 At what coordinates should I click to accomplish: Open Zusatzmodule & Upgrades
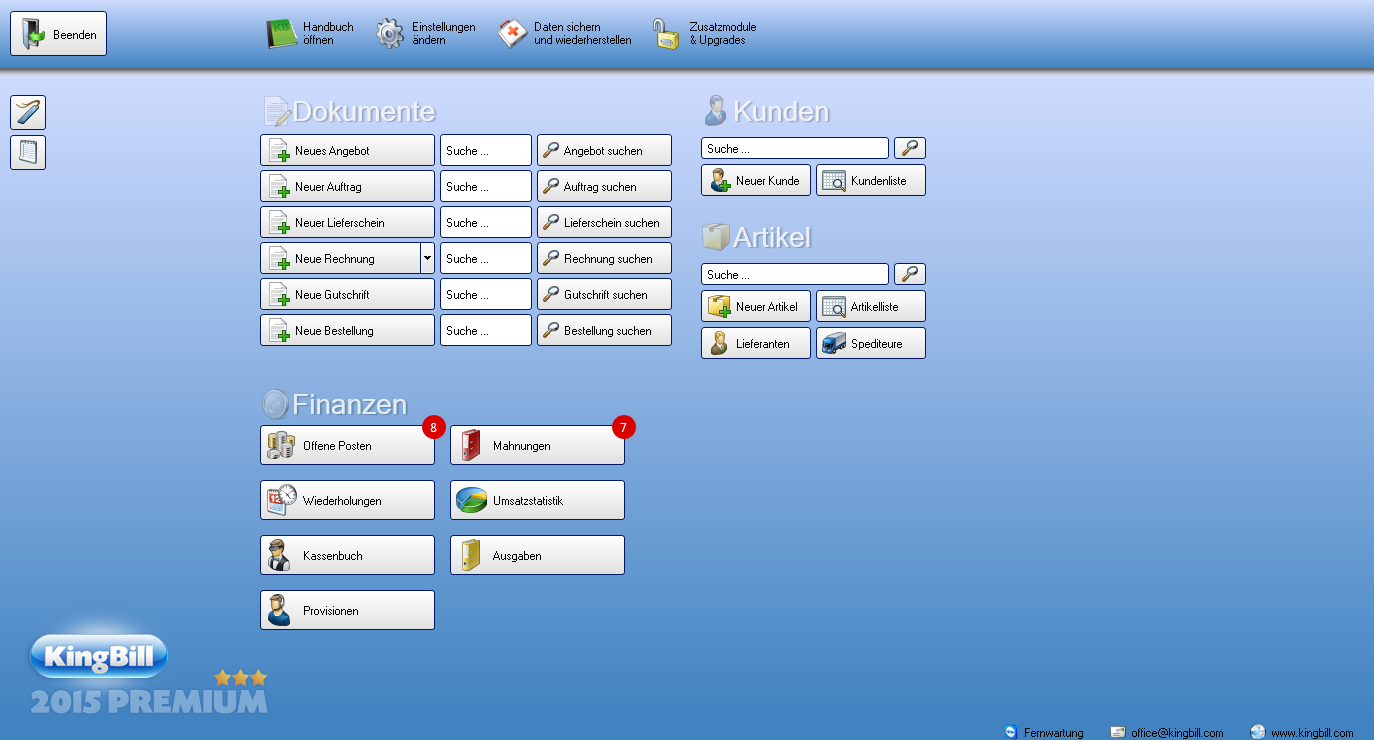[705, 34]
